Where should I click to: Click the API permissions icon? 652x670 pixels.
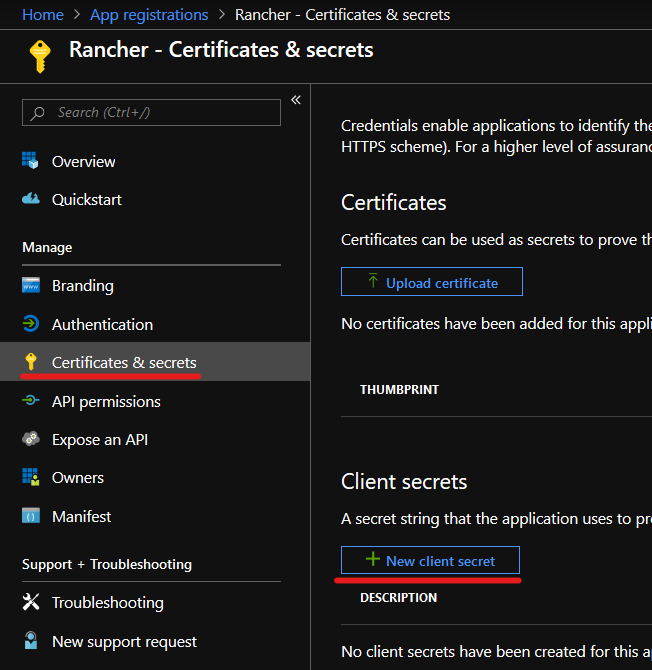[31, 400]
